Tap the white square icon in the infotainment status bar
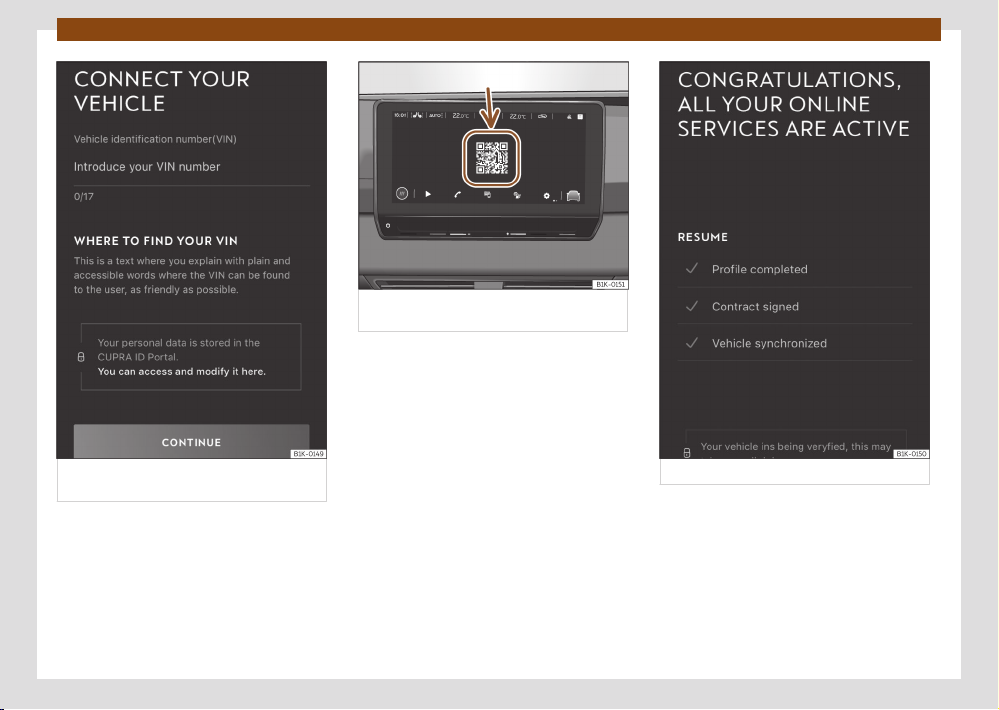This screenshot has height=710, width=999. tap(580, 117)
